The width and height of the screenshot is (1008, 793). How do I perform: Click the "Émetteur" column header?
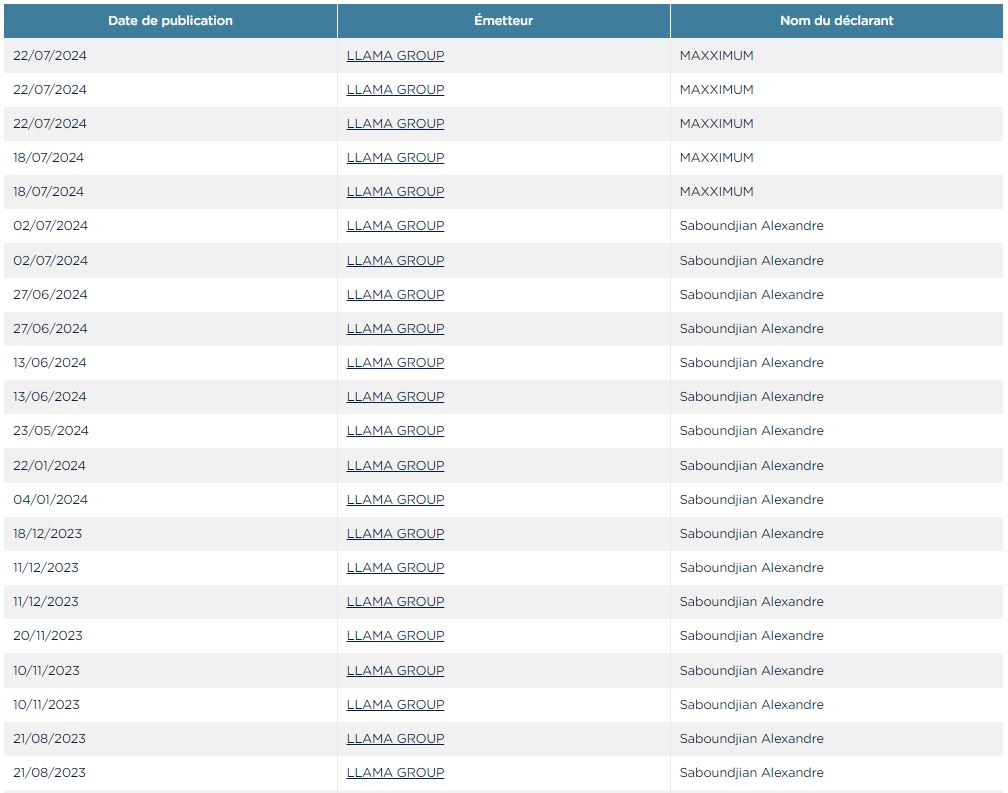(x=503, y=21)
